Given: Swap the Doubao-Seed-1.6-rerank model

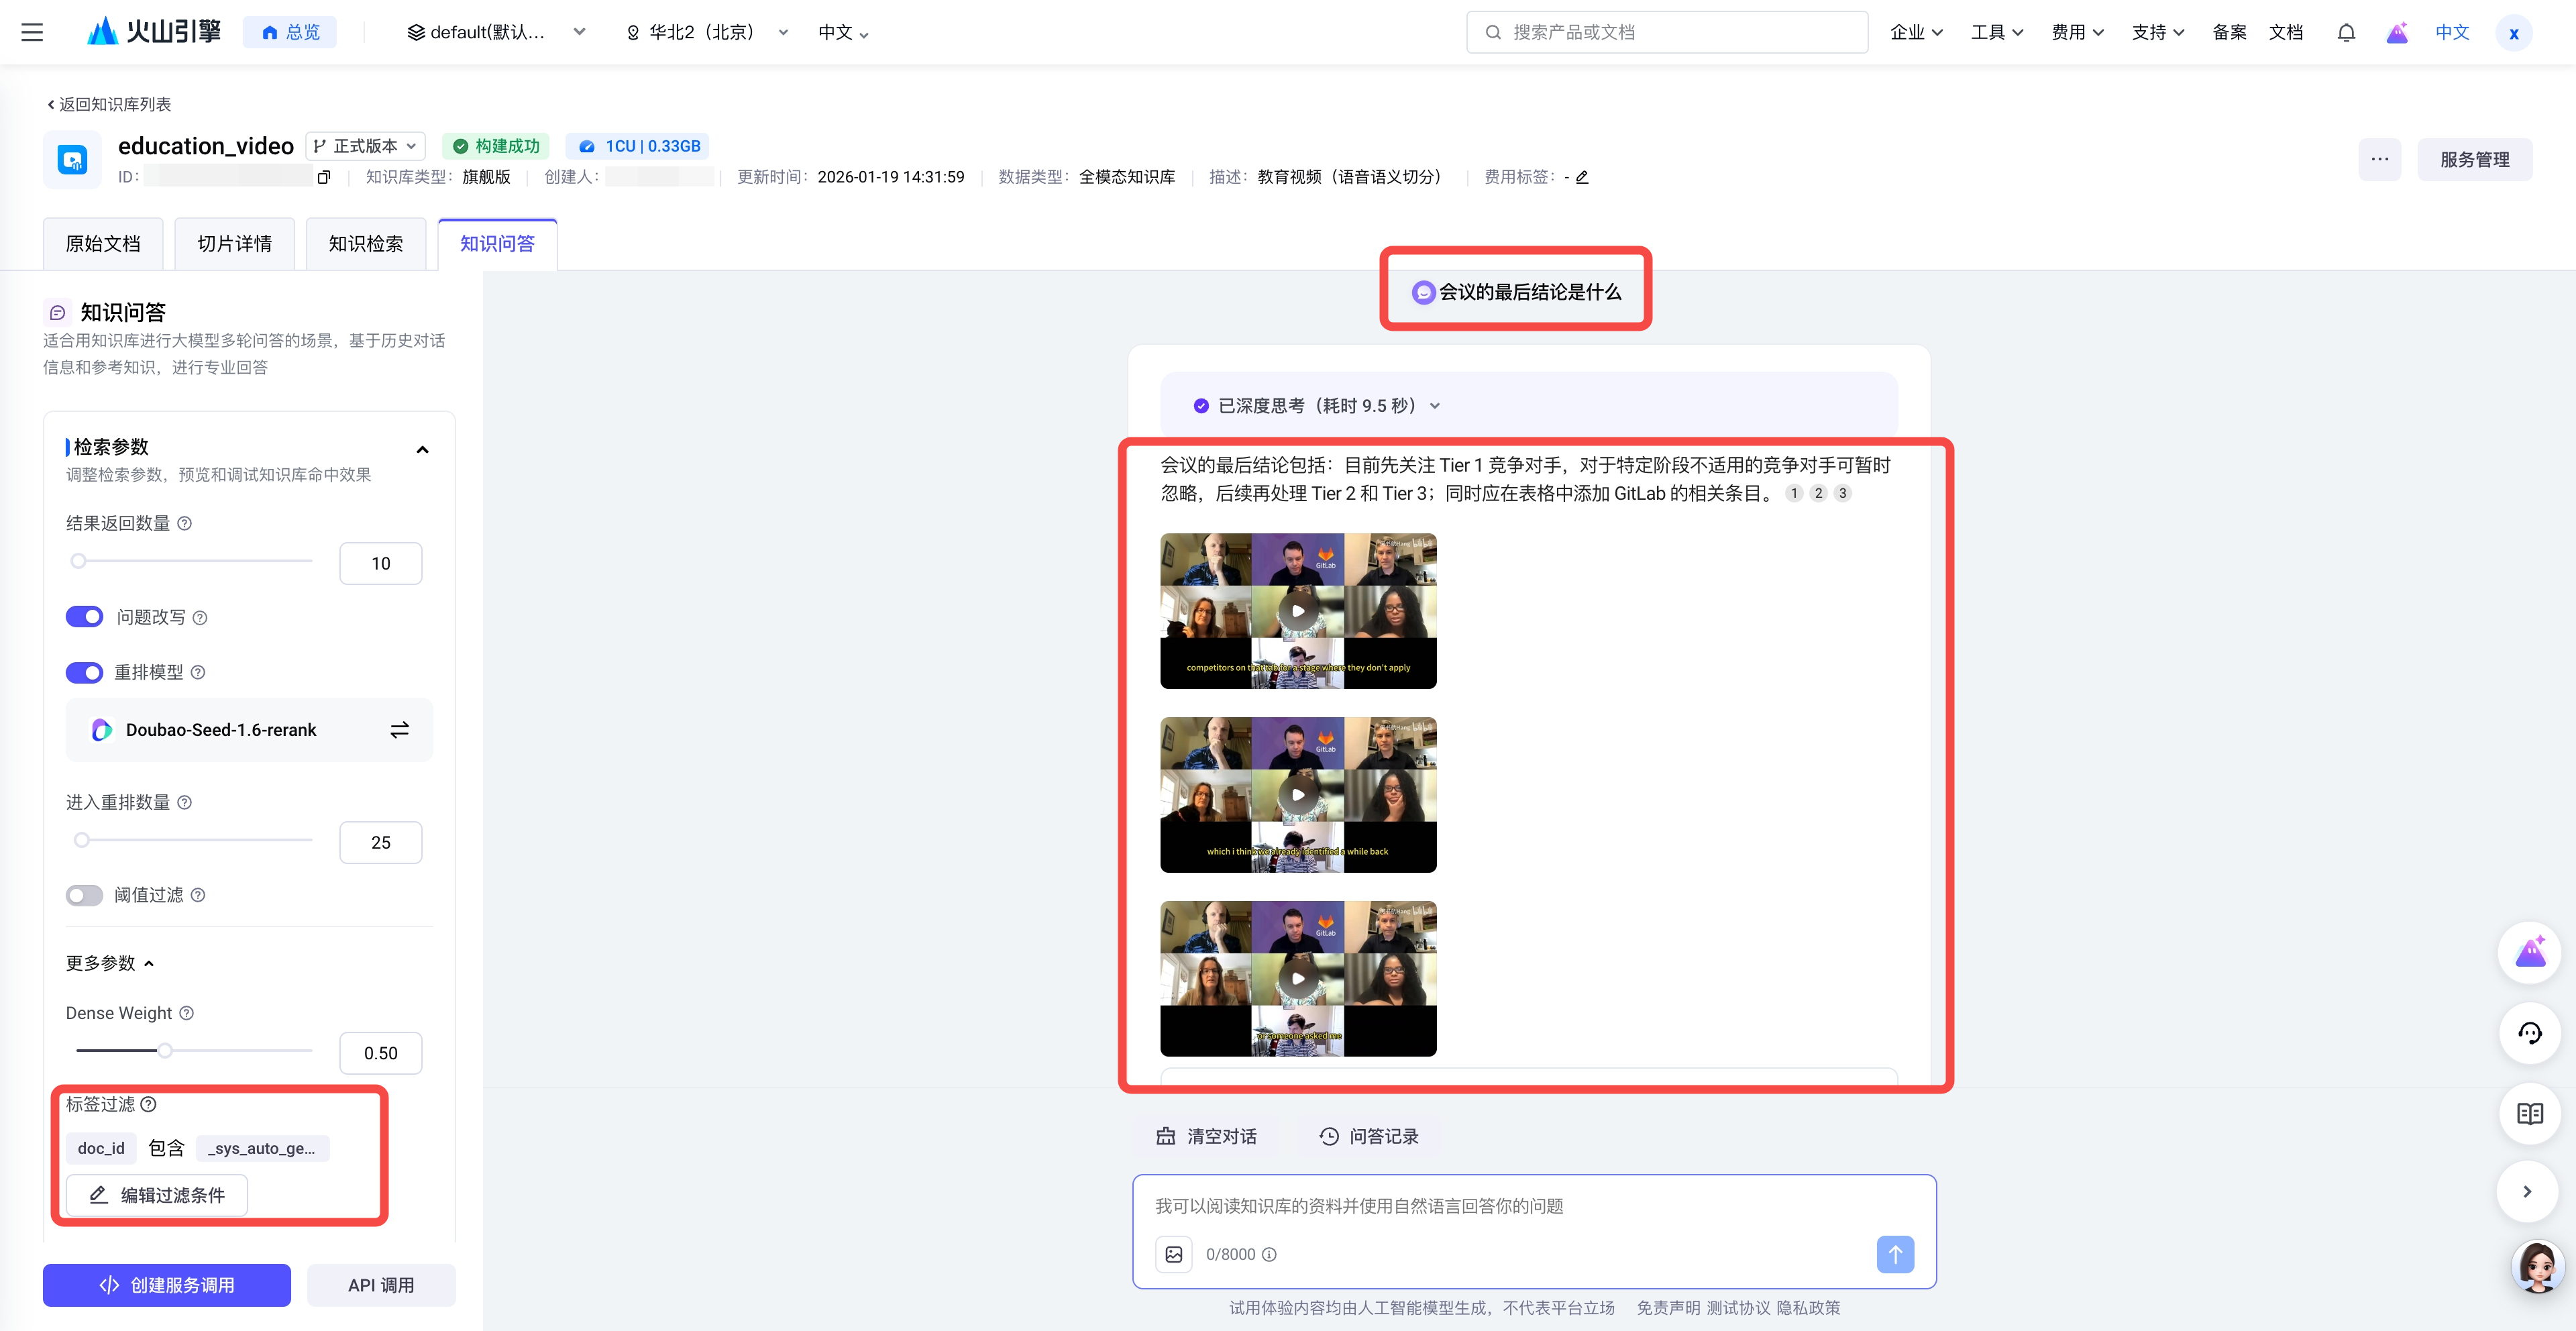Looking at the screenshot, I should 399,730.
